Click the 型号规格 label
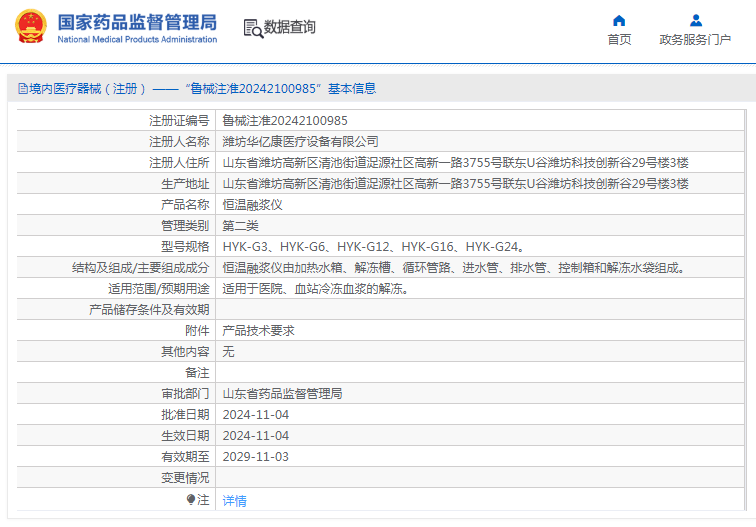Viewport: 756px width, 527px height. 185,247
